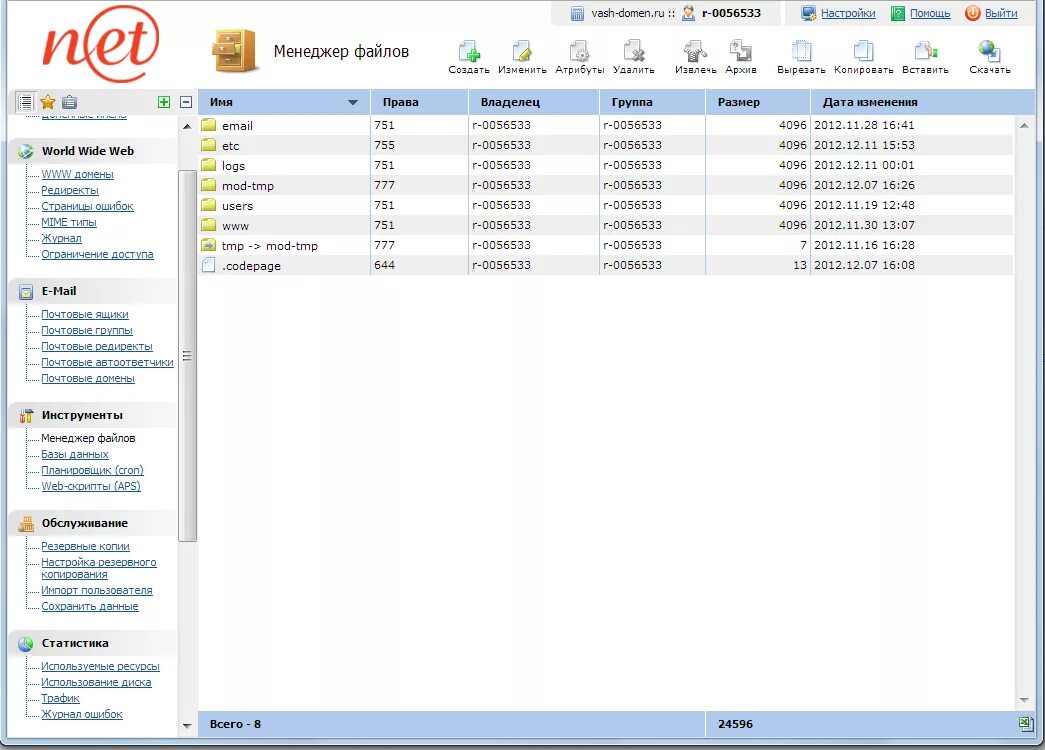Open Планировщик (cron) link
The width and height of the screenshot is (1045, 750).
click(x=92, y=470)
